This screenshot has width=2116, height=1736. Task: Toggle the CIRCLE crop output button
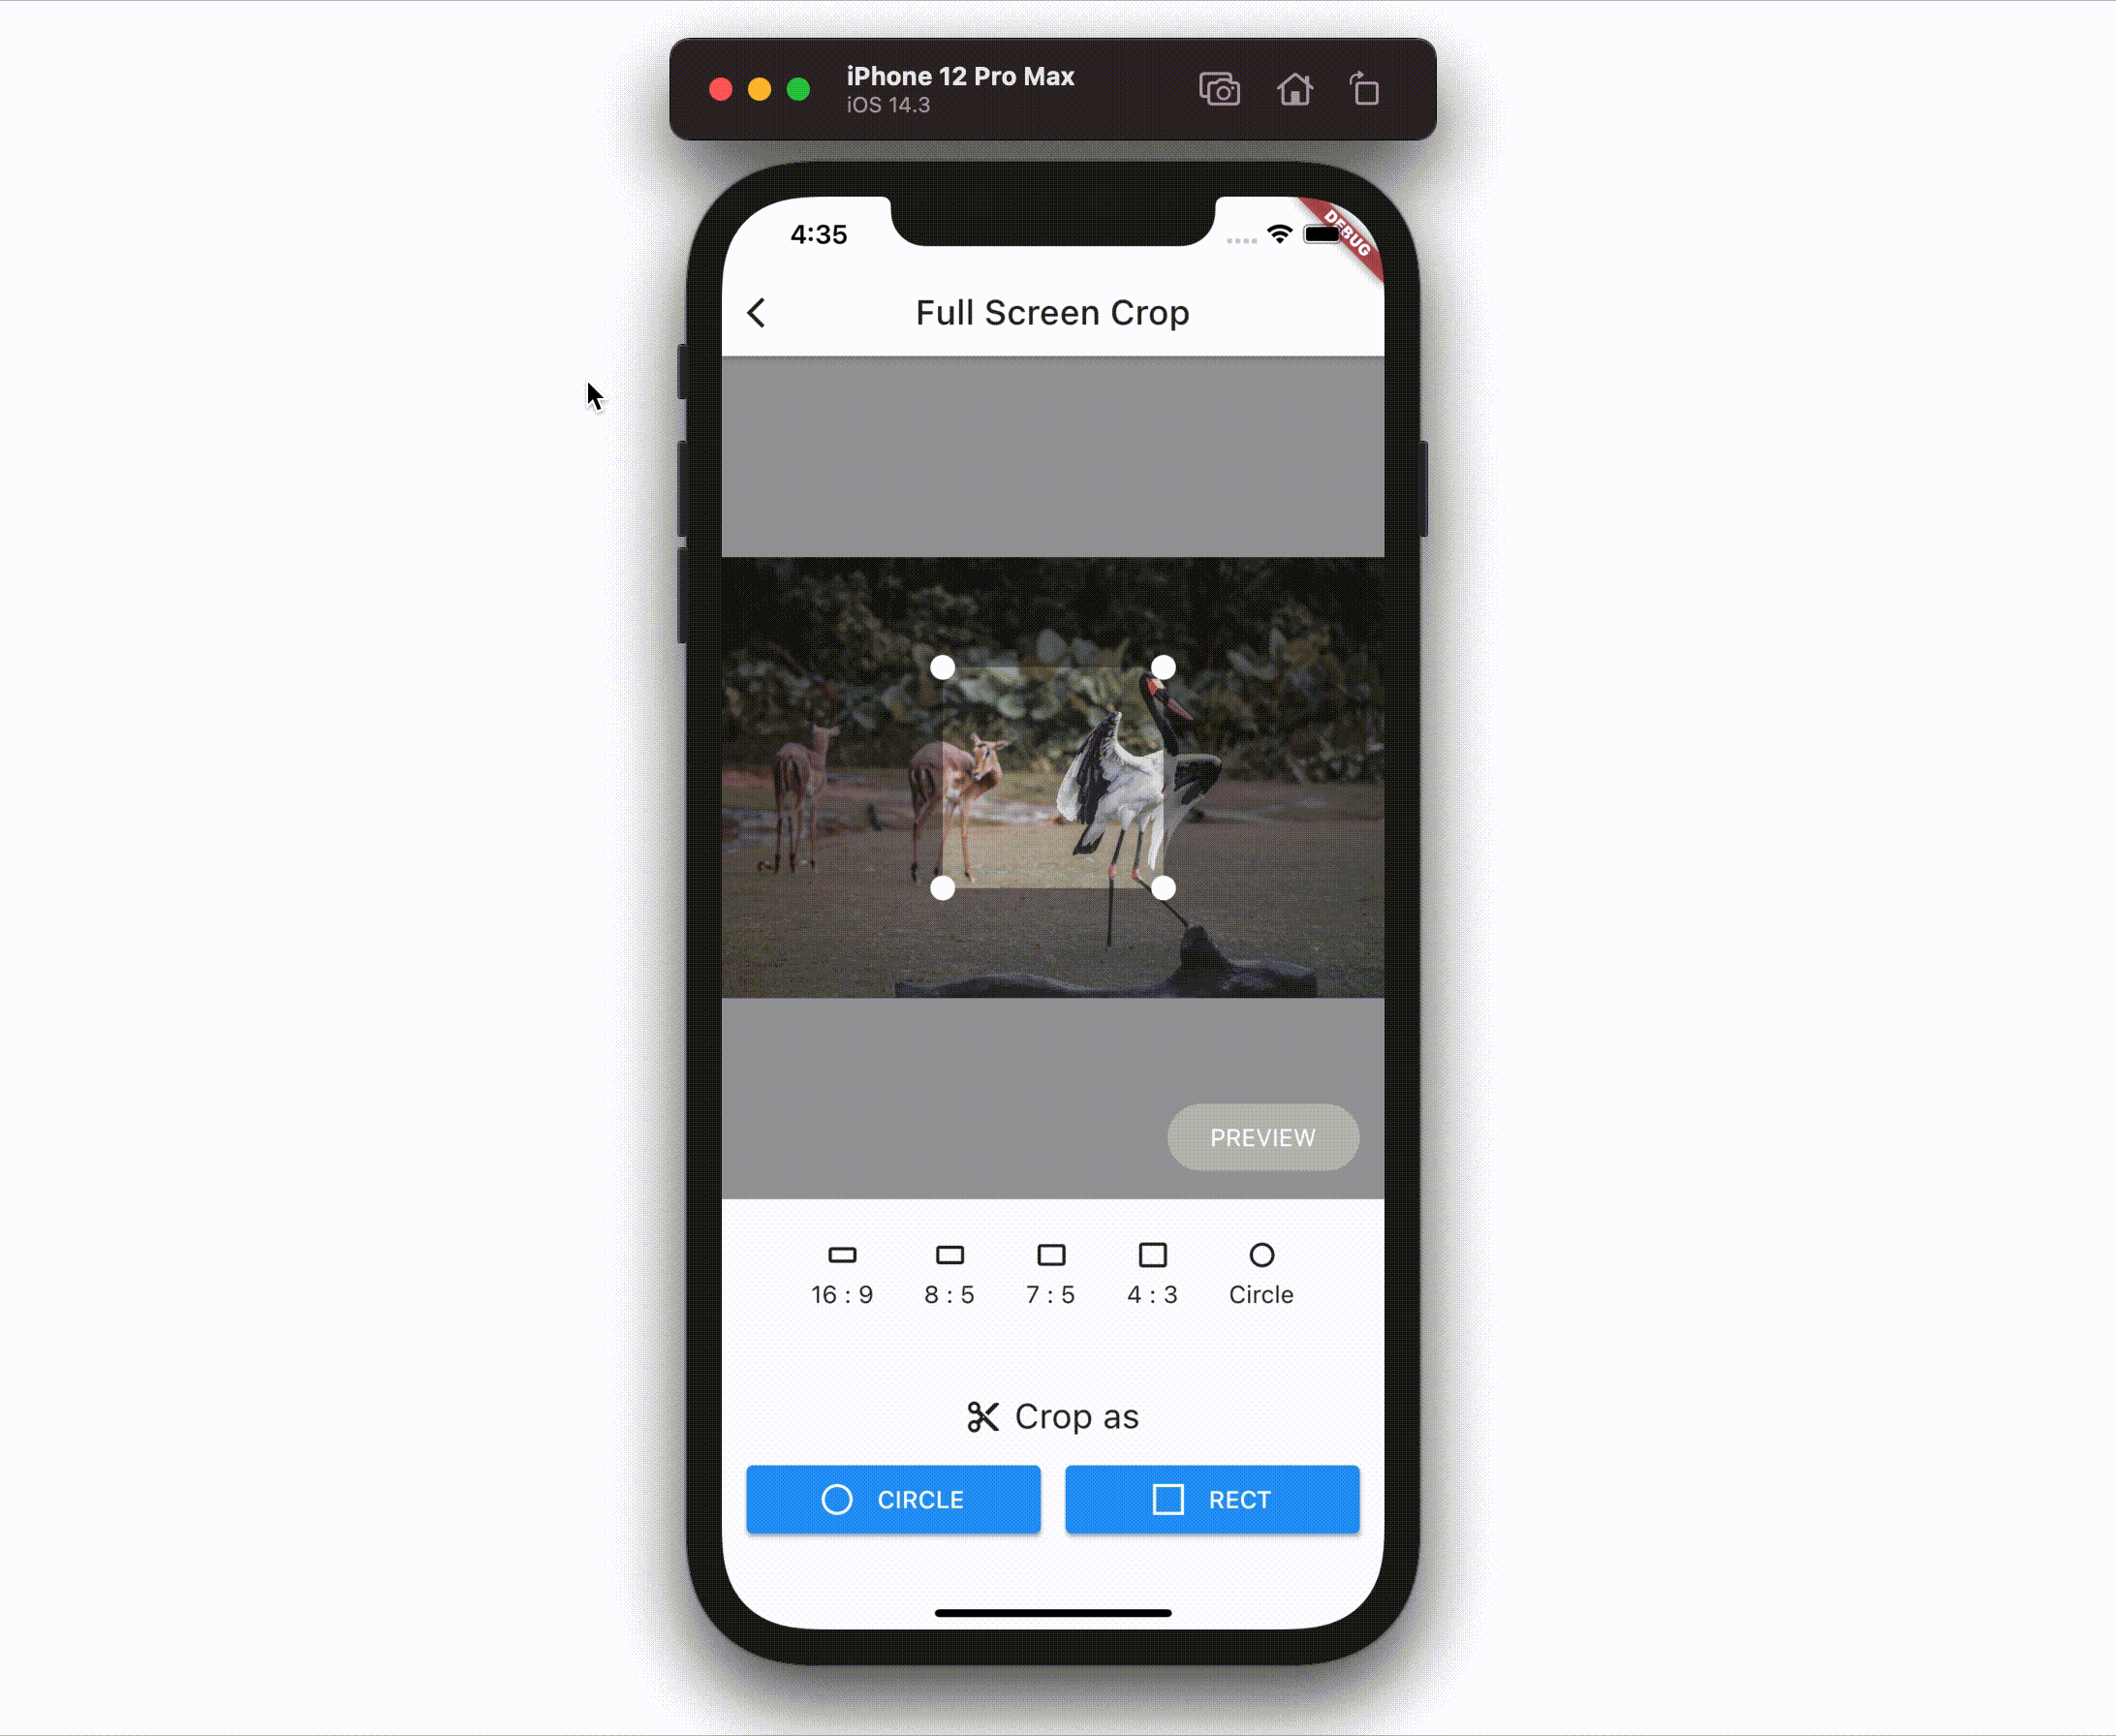coord(892,1499)
